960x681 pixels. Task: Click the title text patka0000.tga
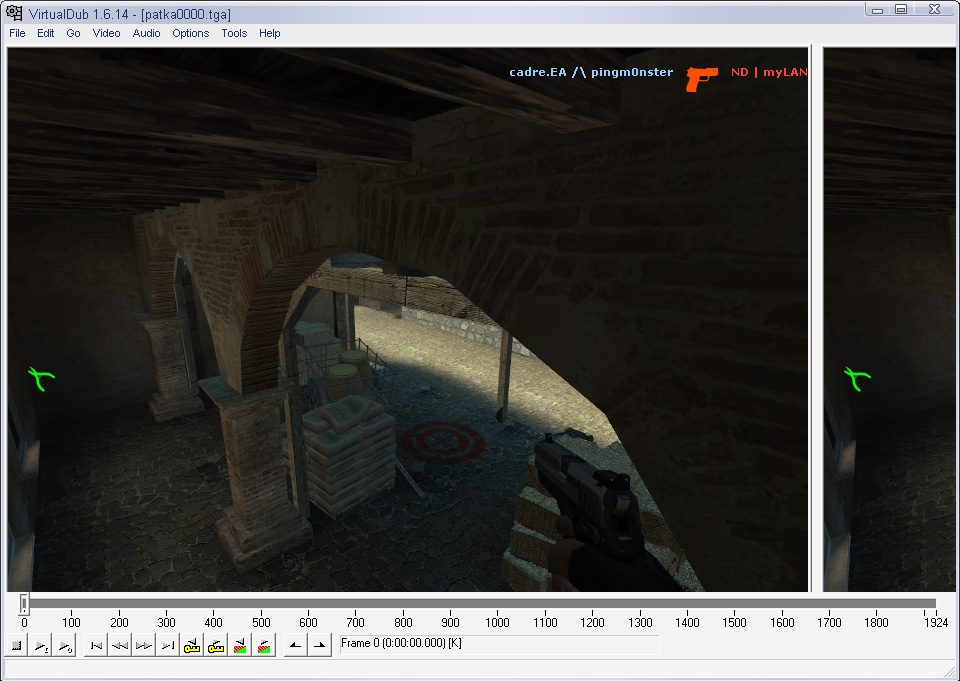click(186, 14)
